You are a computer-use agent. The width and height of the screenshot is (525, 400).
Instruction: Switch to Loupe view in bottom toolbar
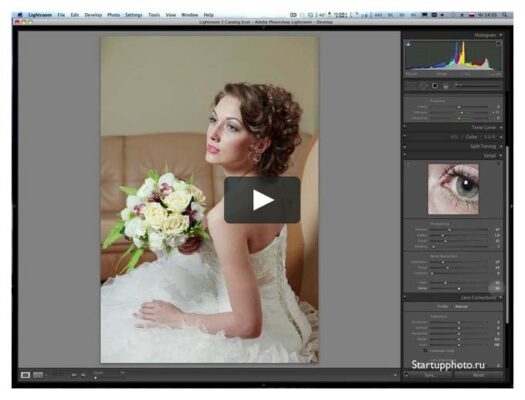pyautogui.click(x=25, y=375)
